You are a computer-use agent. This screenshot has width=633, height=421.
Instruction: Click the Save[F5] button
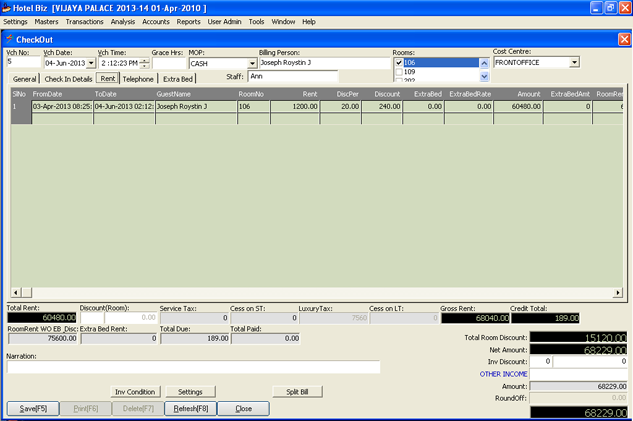[33, 408]
